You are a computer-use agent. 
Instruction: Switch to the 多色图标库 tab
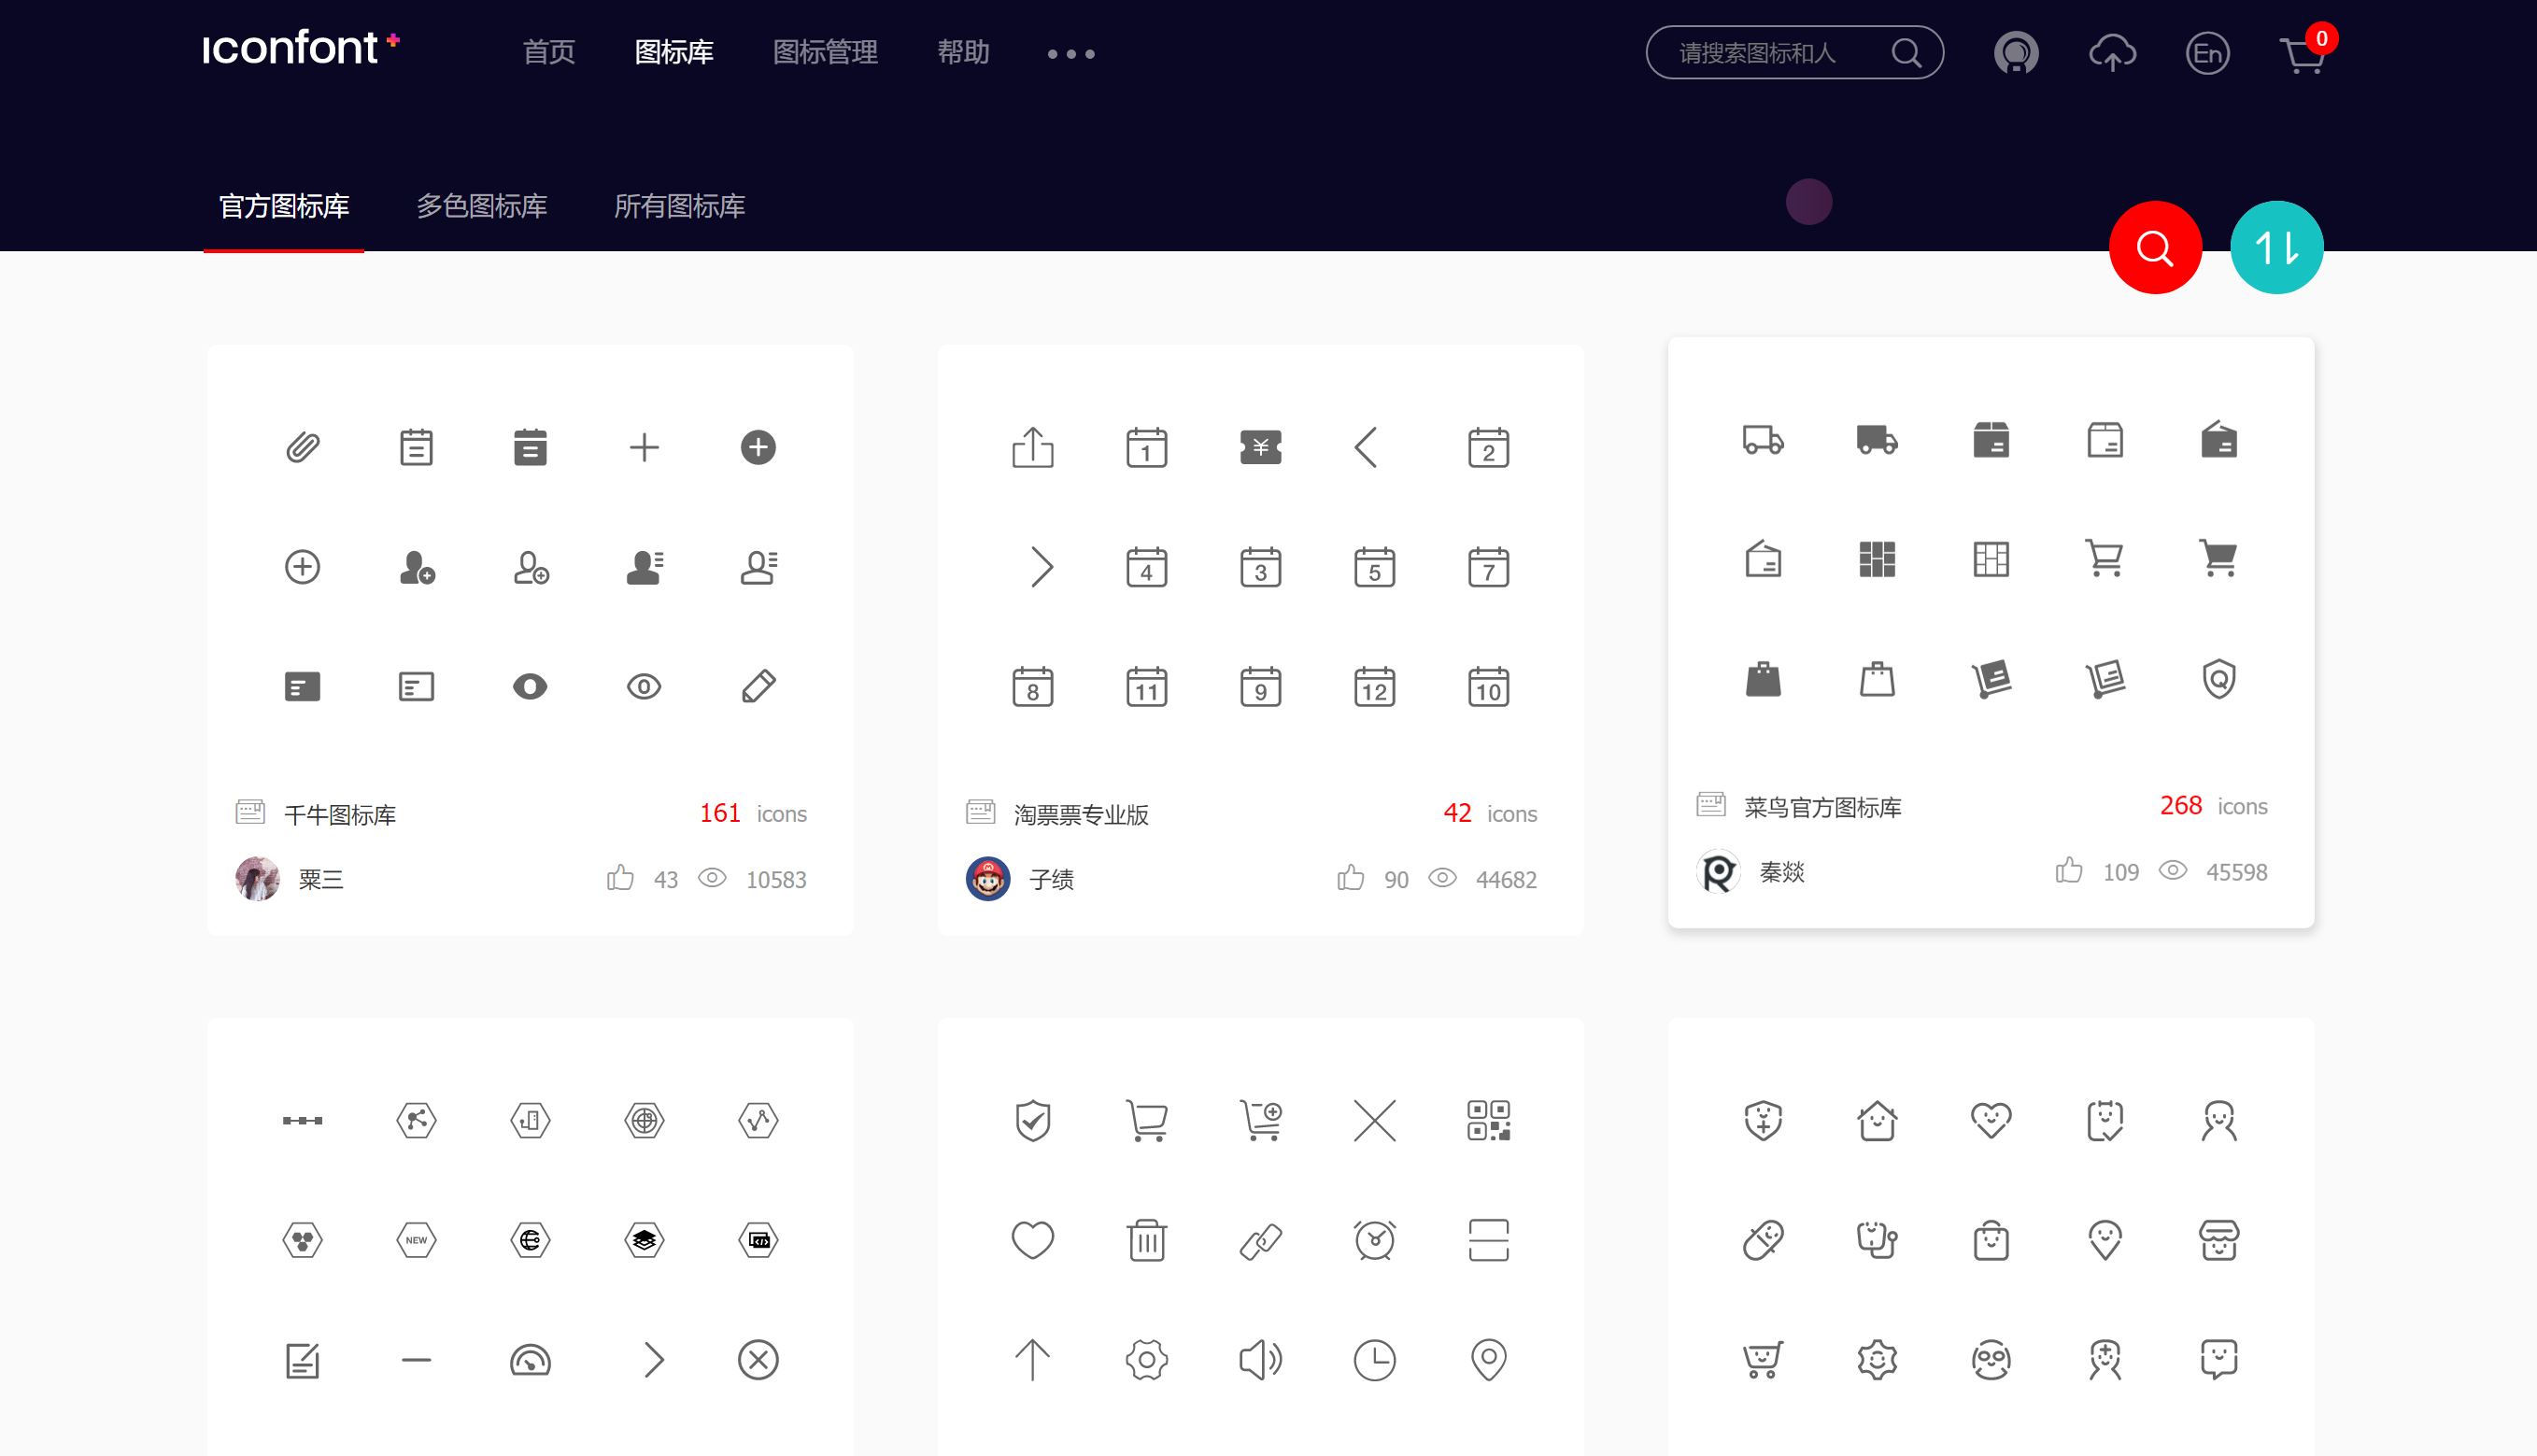[482, 206]
